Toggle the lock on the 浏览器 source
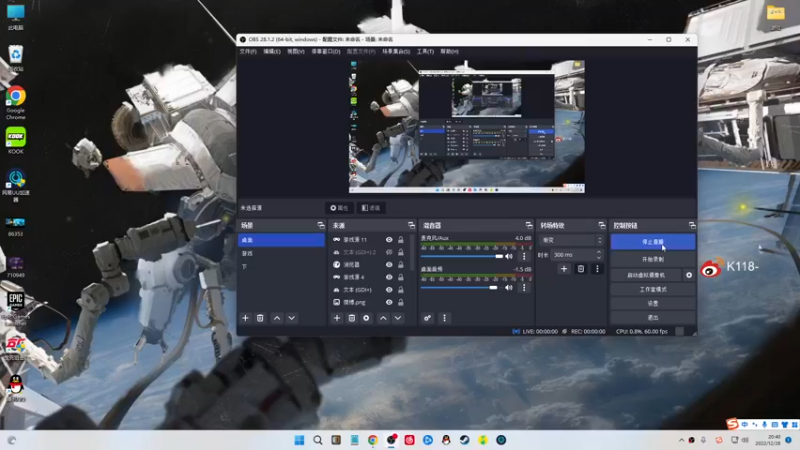 point(401,265)
